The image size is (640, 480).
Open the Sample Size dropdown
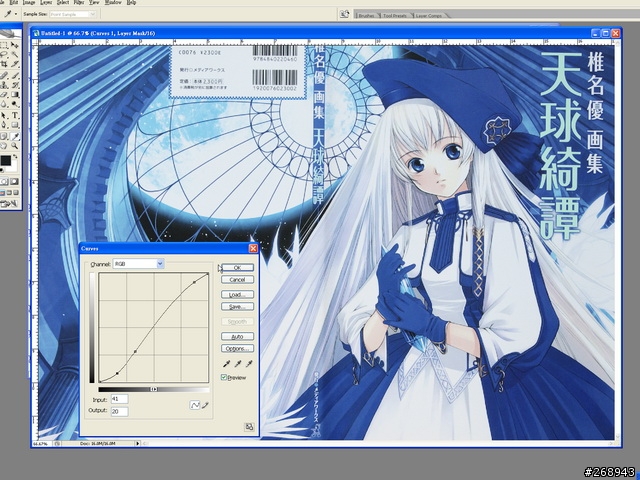[73, 14]
